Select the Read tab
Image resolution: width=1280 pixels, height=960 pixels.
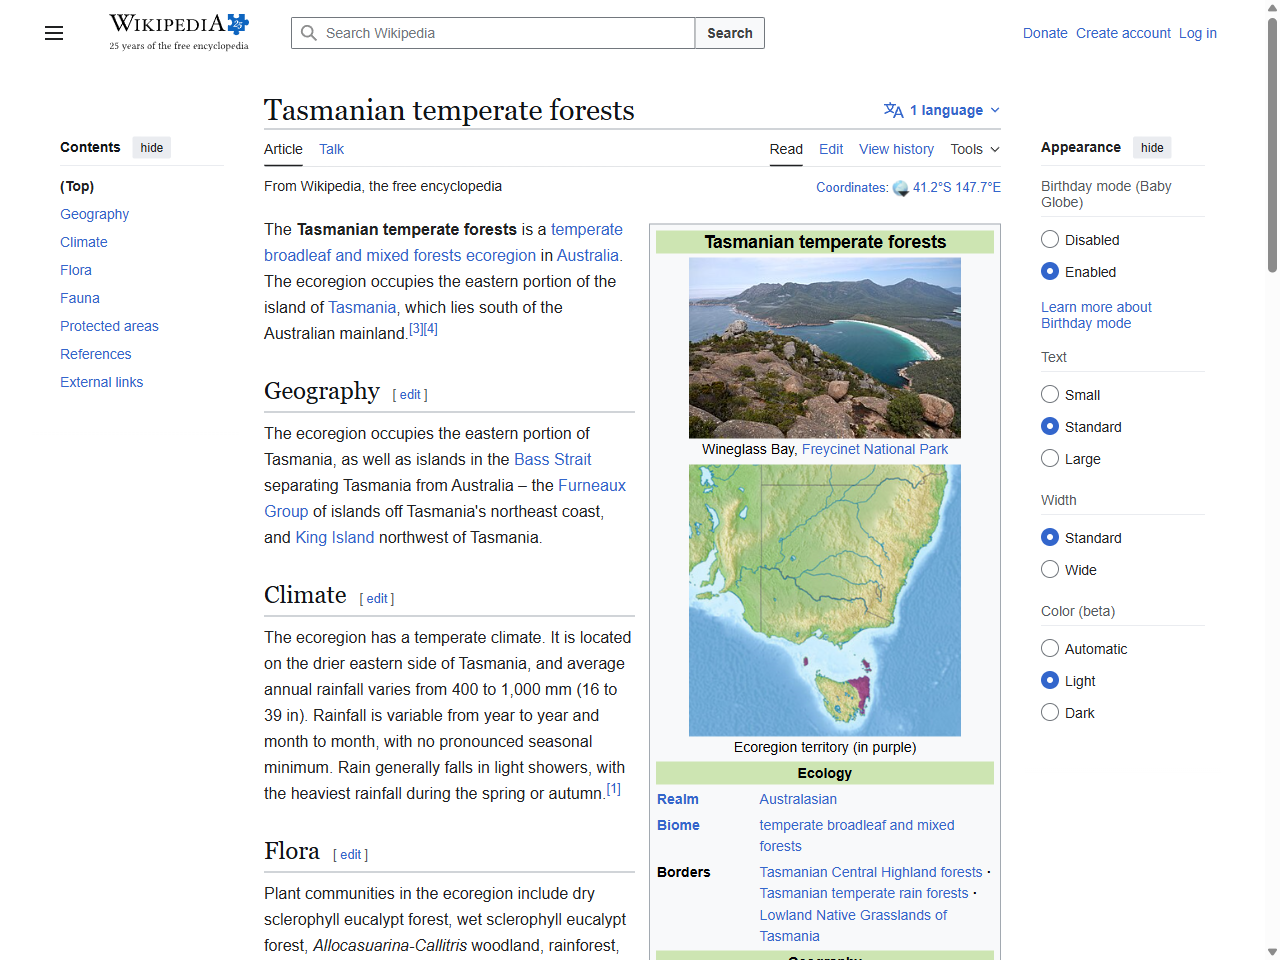tap(786, 149)
